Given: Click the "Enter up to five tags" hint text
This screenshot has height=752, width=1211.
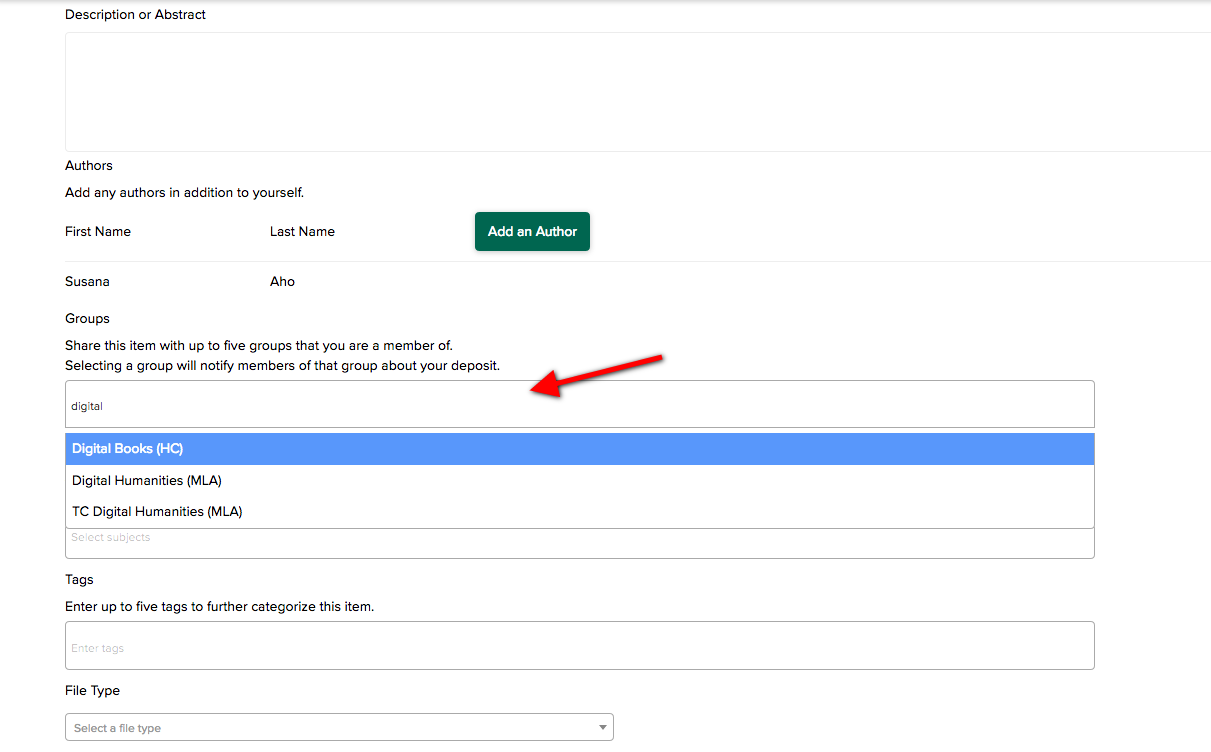Looking at the screenshot, I should (x=219, y=606).
